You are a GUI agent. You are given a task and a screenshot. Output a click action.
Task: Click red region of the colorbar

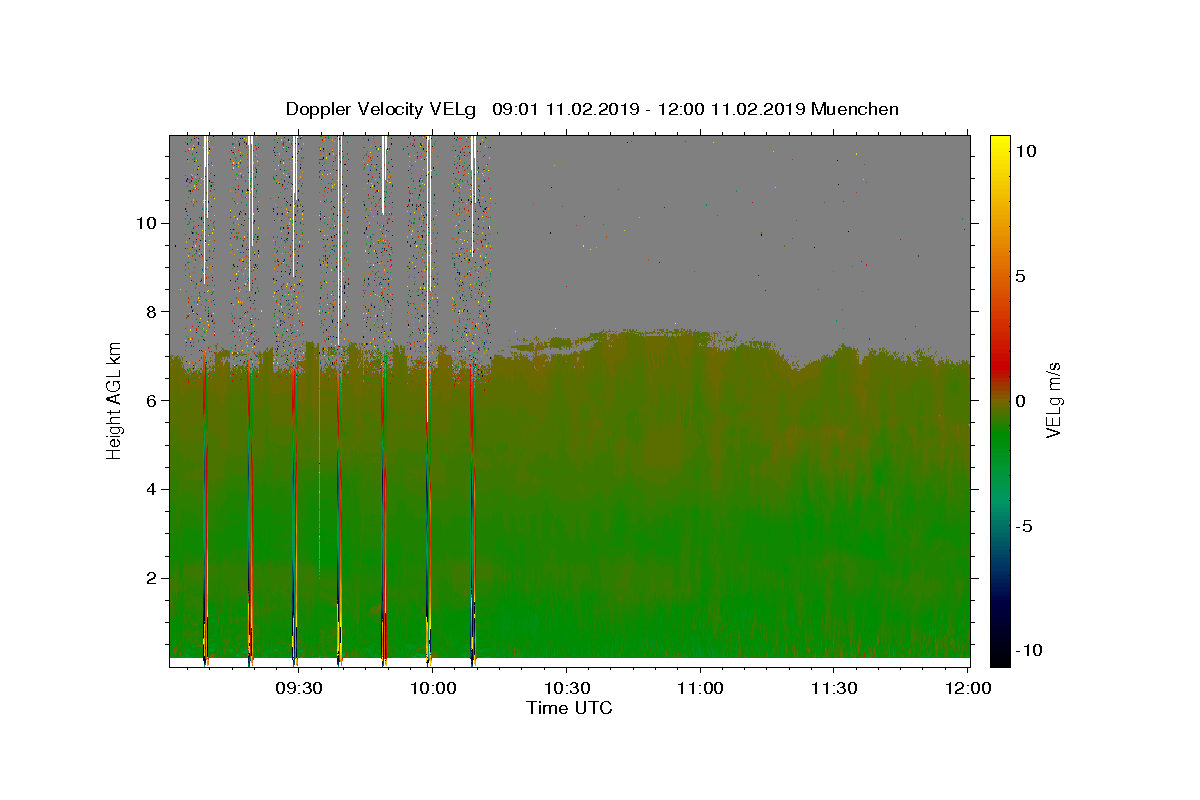(1000, 365)
